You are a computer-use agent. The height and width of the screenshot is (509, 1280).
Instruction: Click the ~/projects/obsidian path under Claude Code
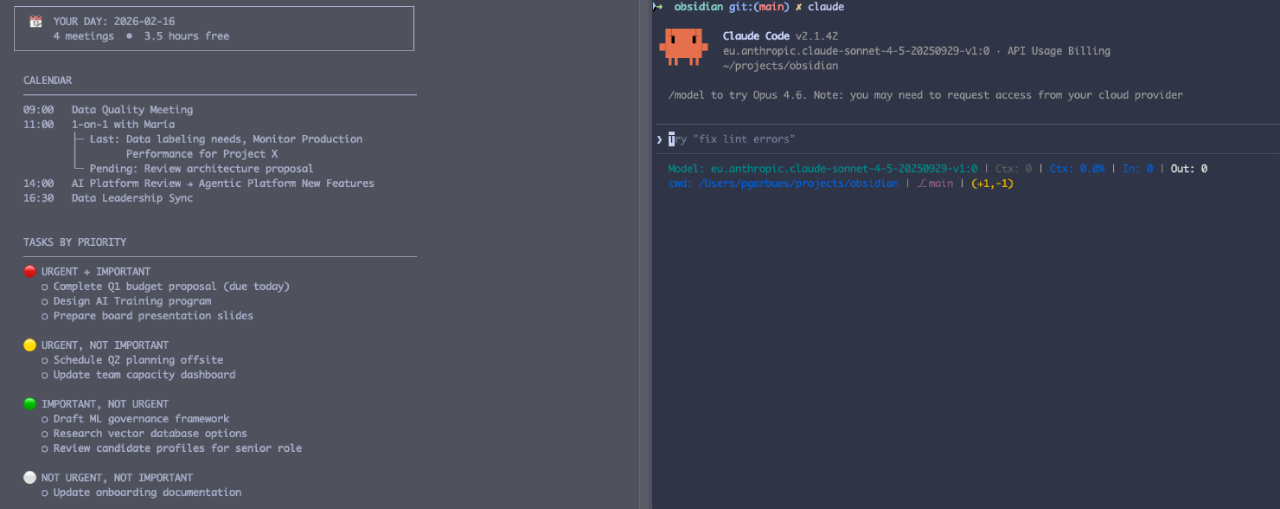780,66
